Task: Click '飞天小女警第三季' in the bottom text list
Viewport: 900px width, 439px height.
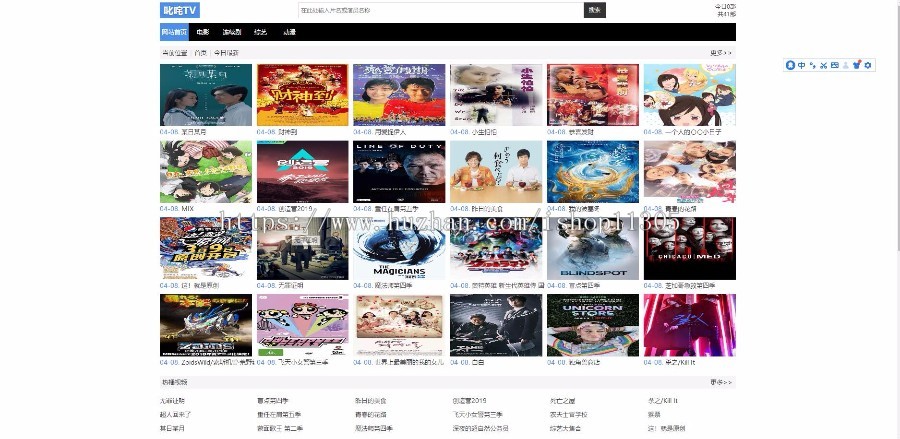Action: pos(478,414)
